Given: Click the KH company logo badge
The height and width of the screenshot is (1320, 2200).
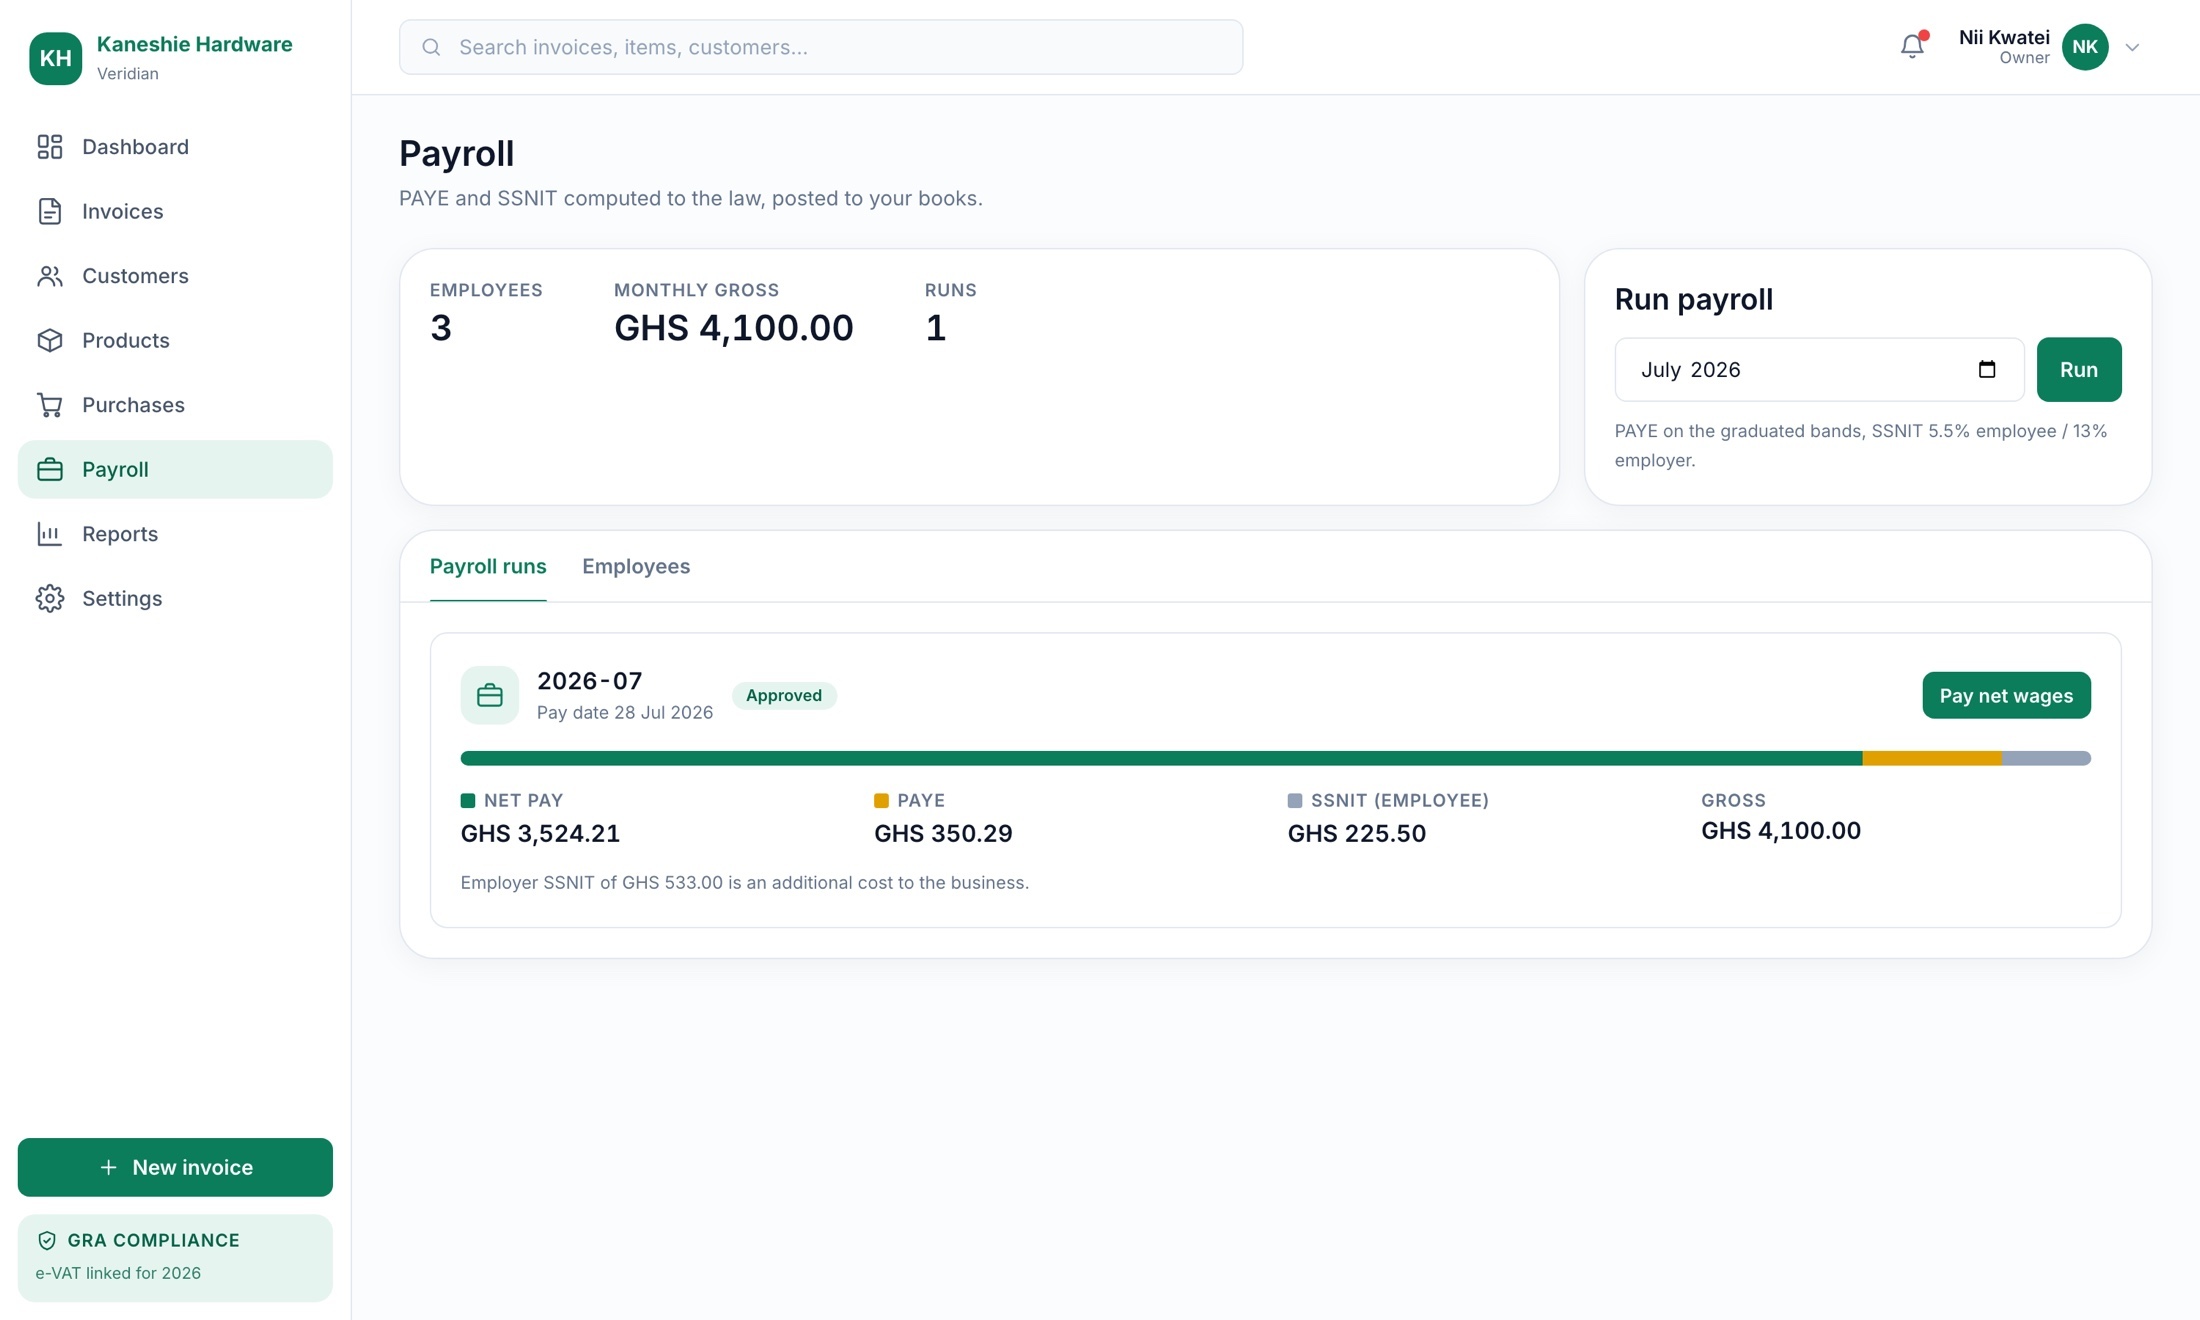Looking at the screenshot, I should [55, 58].
